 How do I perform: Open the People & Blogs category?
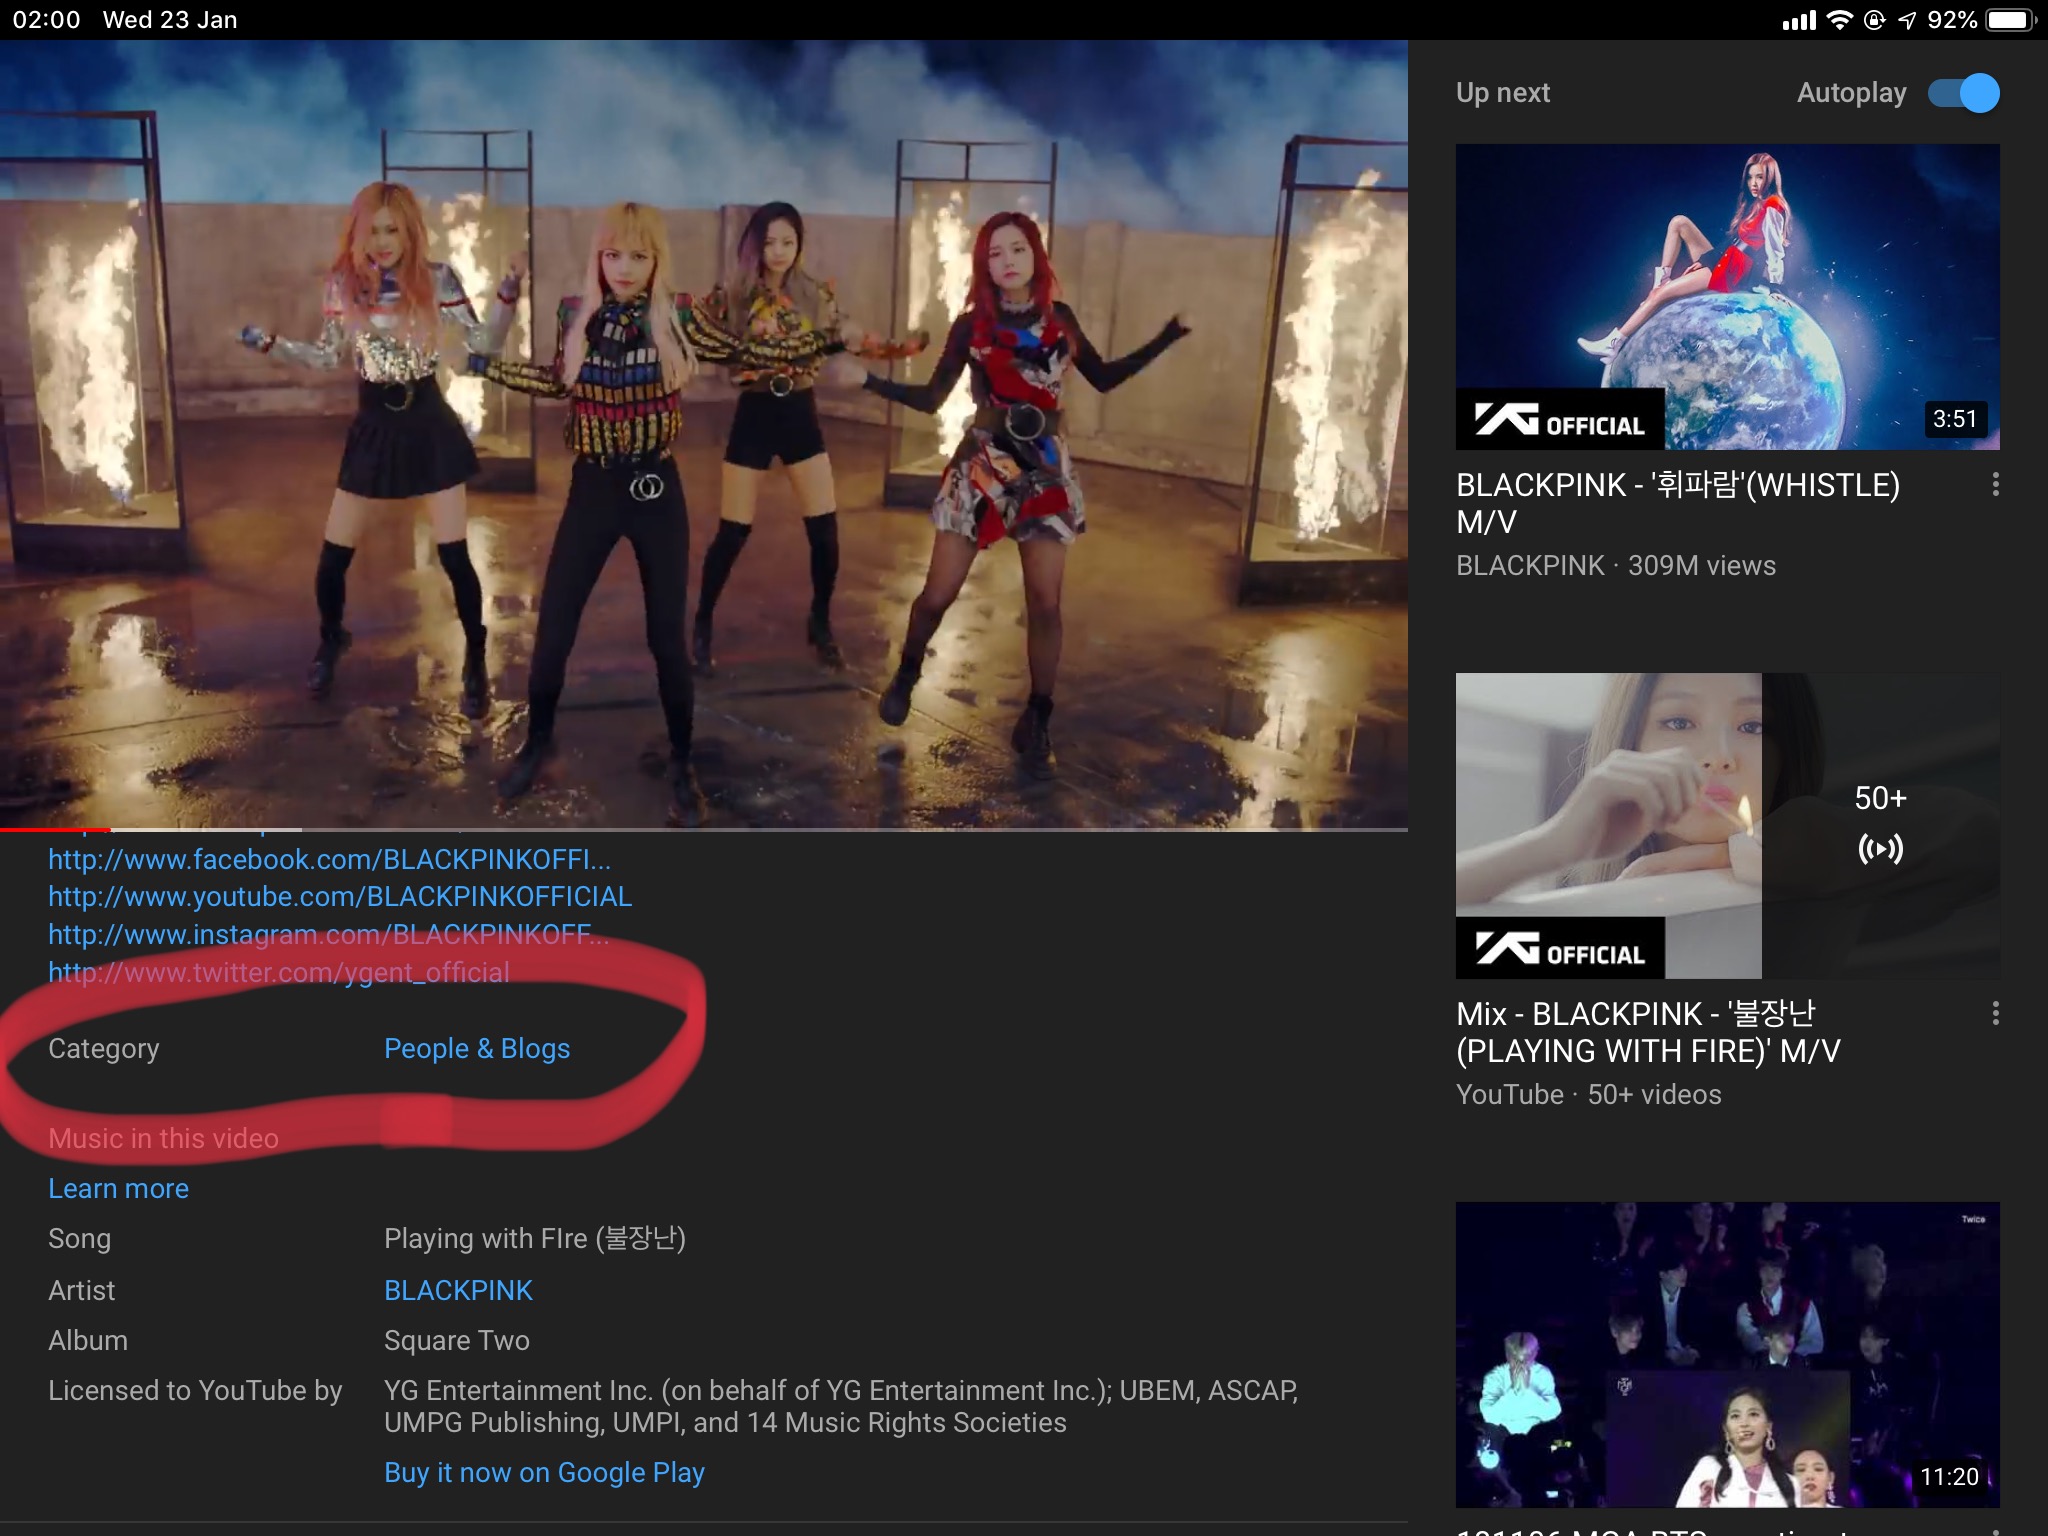477,1049
